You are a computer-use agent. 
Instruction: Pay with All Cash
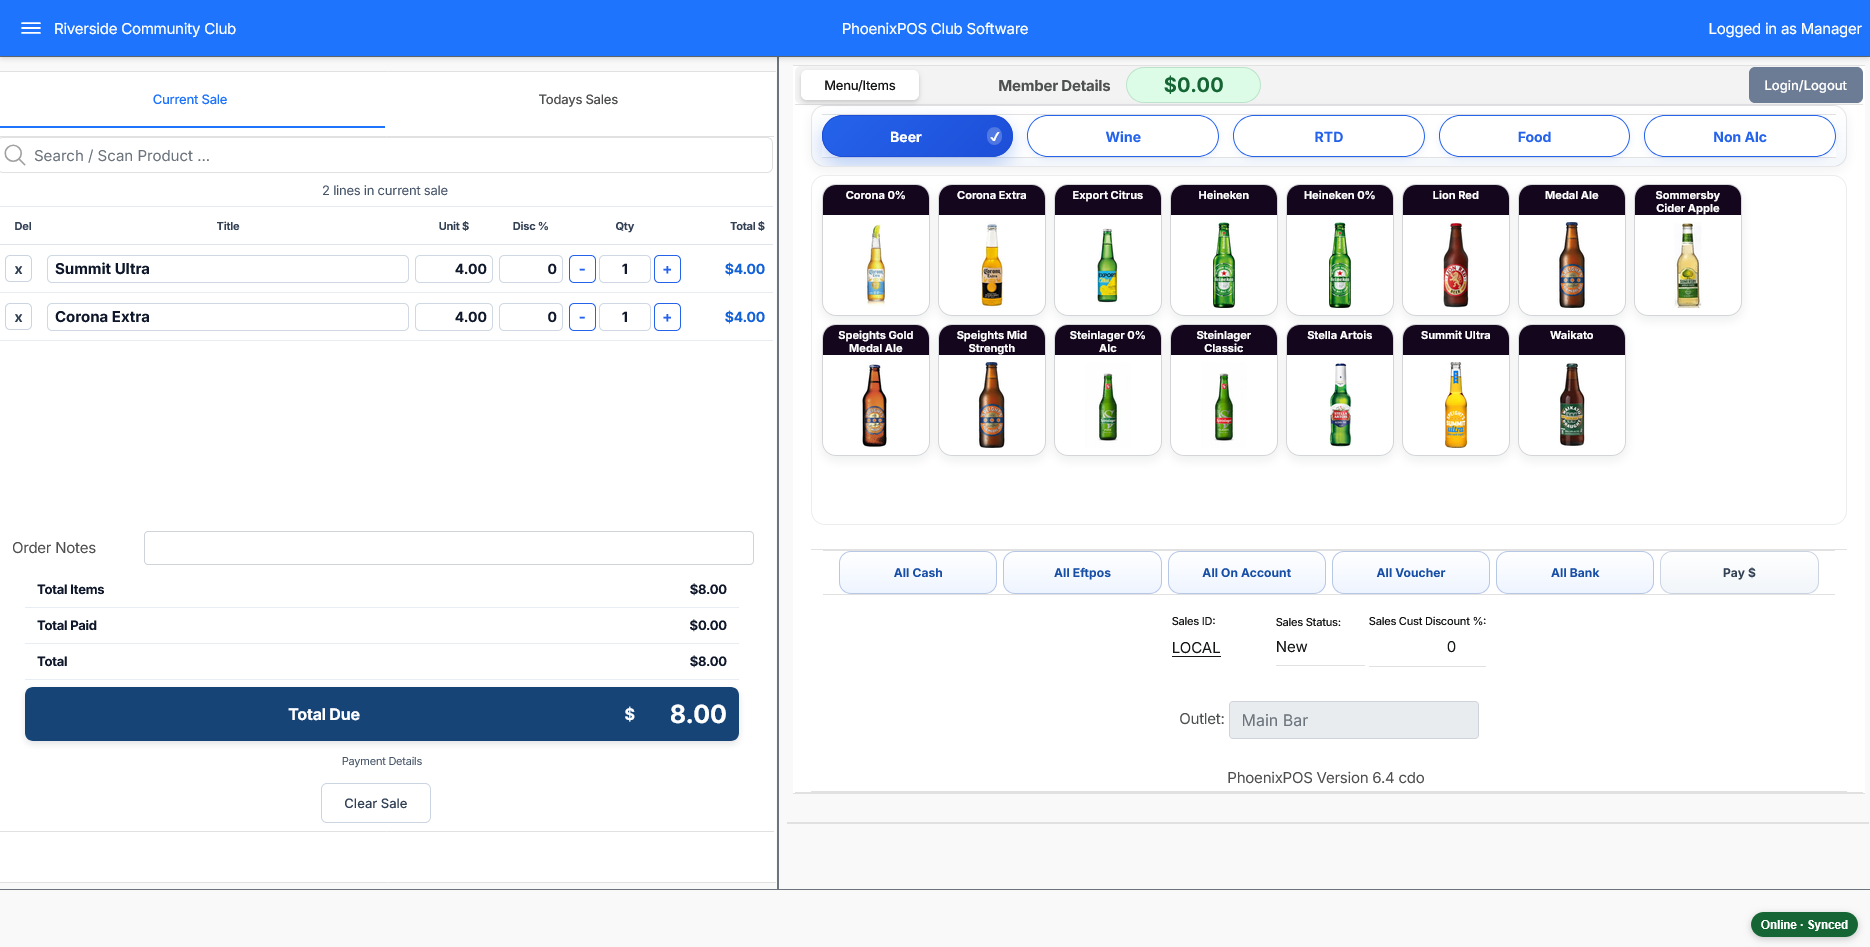[918, 572]
